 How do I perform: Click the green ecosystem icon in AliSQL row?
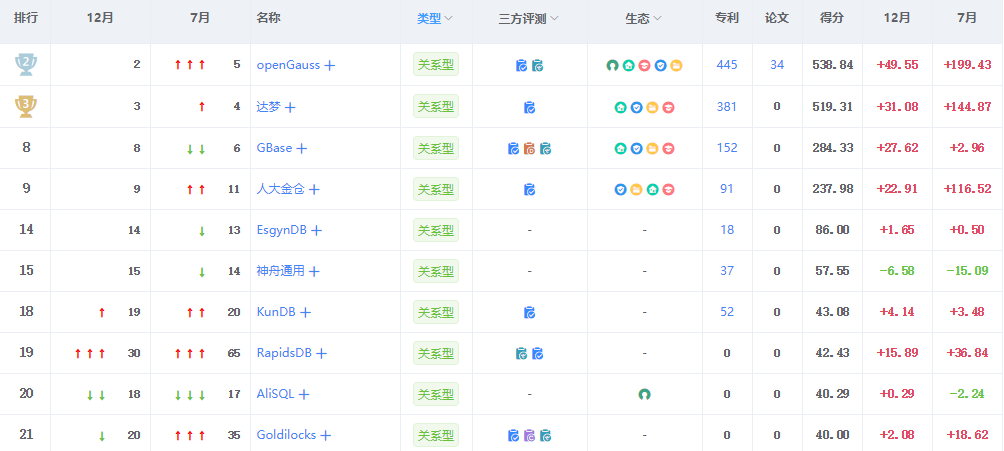tap(644, 394)
